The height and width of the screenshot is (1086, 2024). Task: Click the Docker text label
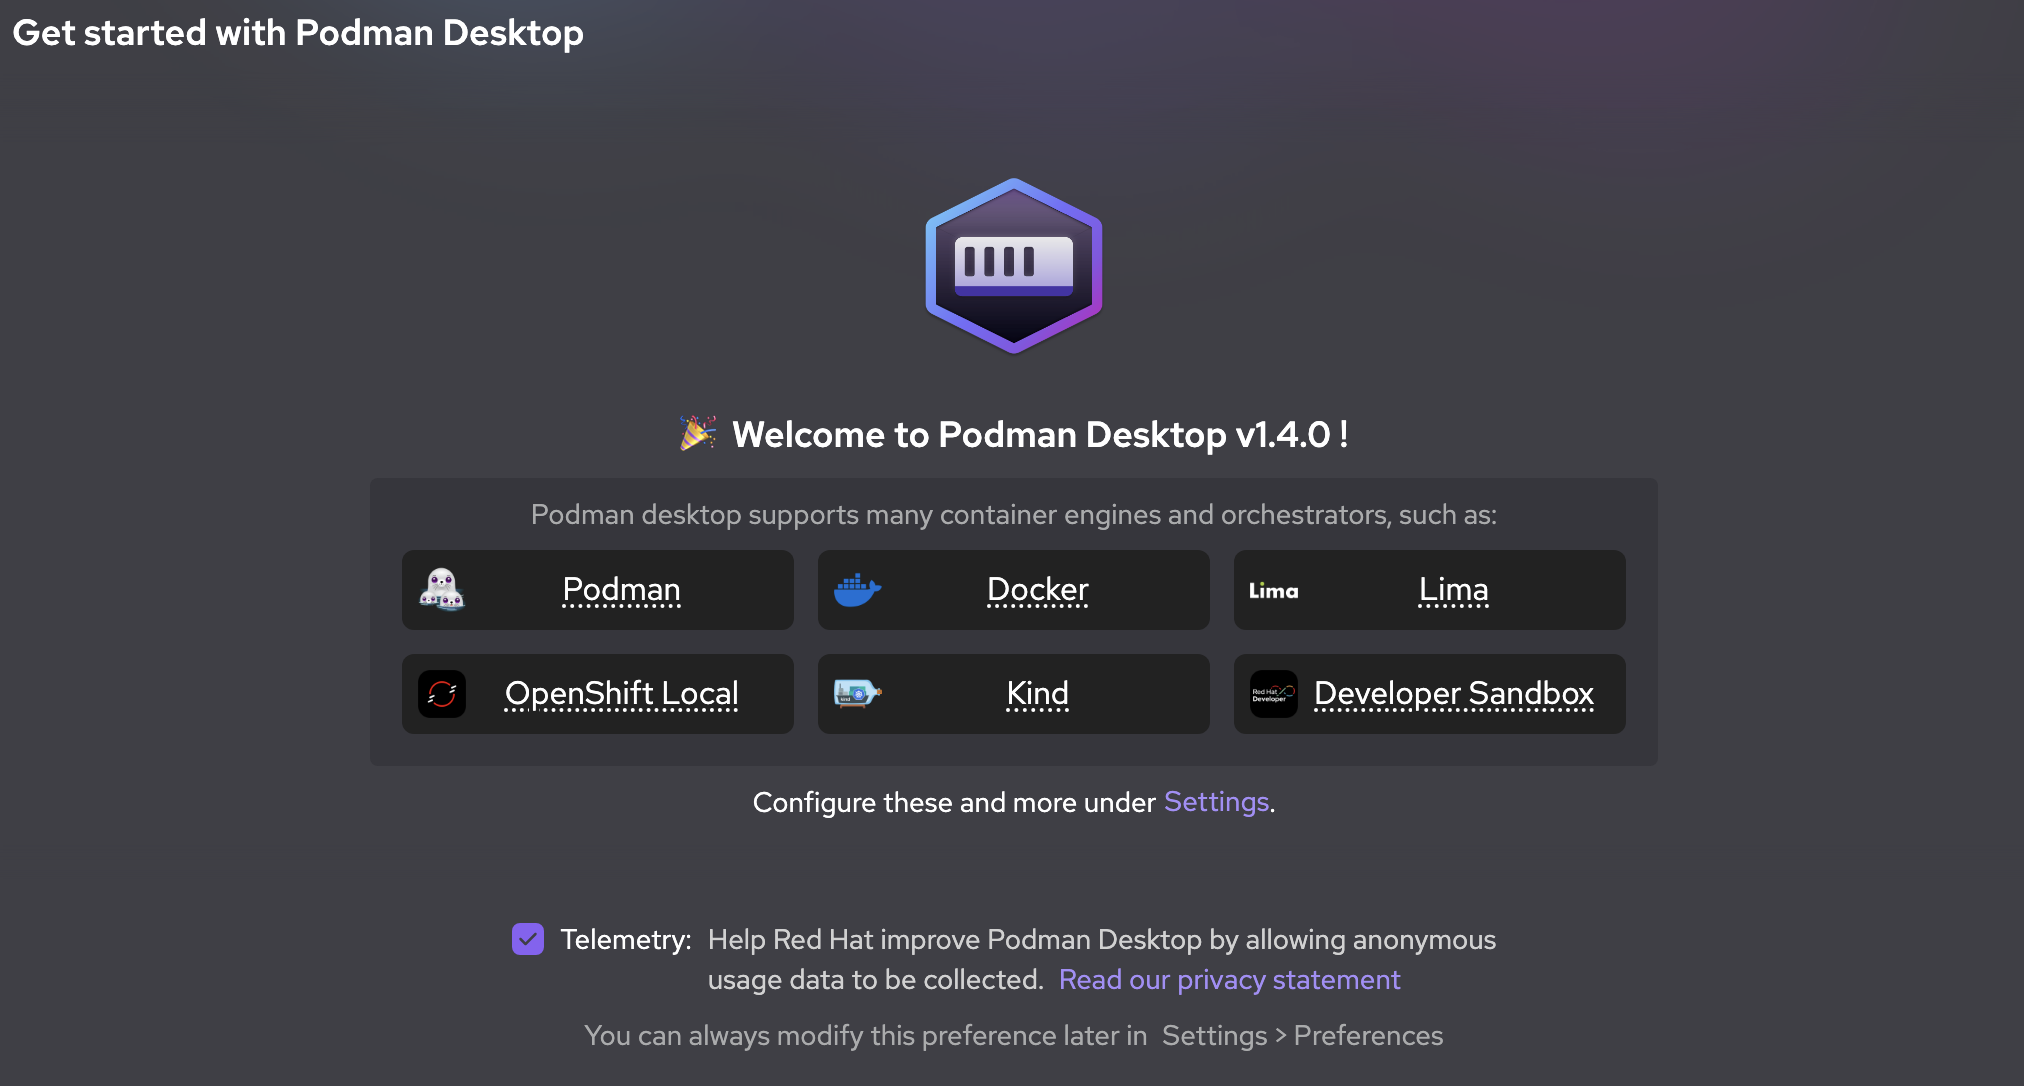pos(1037,590)
